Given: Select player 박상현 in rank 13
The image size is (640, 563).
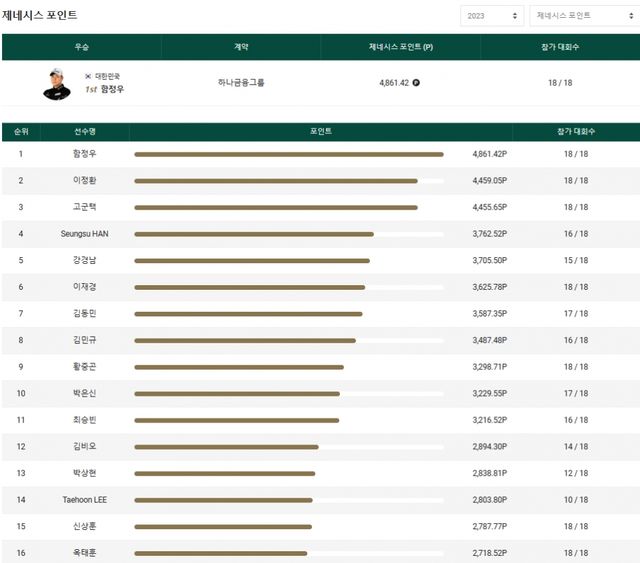Looking at the screenshot, I should pyautogui.click(x=85, y=473).
